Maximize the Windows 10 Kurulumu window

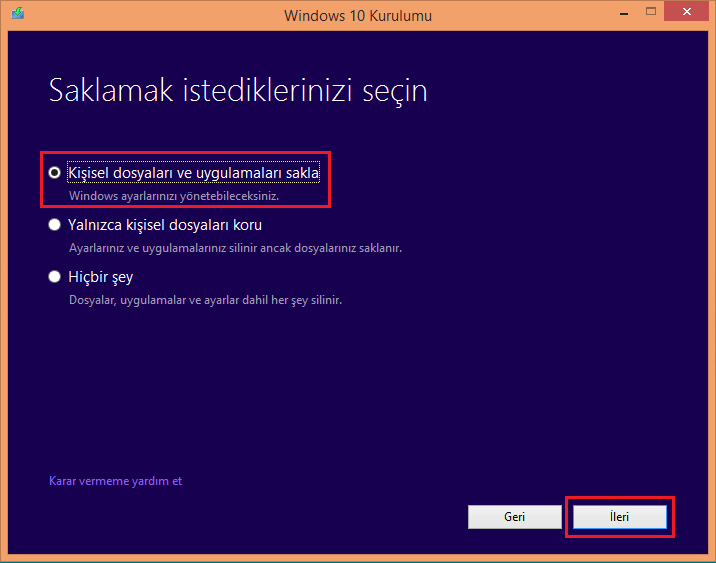pos(651,12)
